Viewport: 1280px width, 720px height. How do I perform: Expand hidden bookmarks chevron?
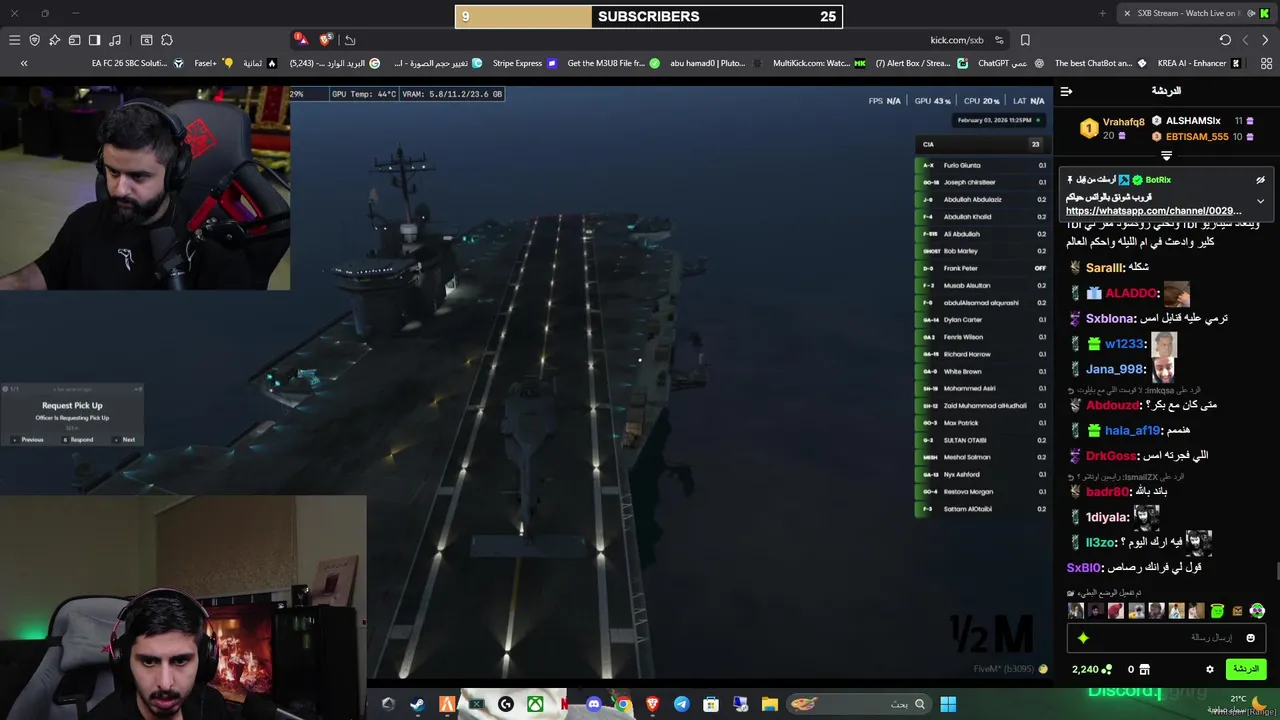tap(24, 63)
